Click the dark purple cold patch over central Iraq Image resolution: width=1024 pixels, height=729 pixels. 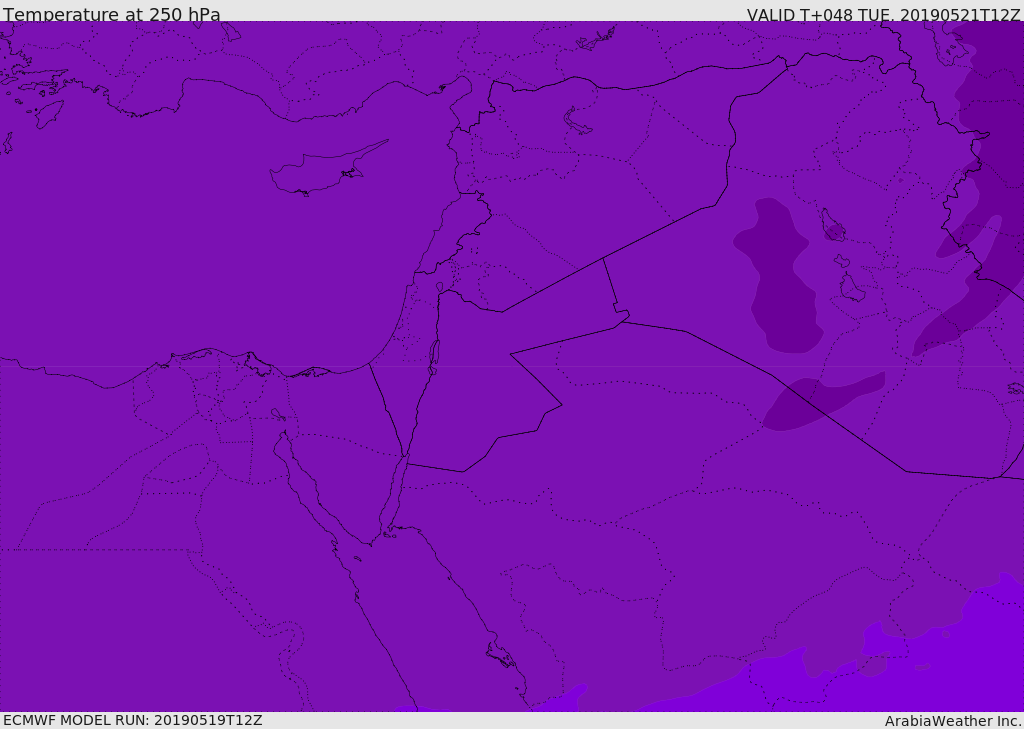point(778,274)
